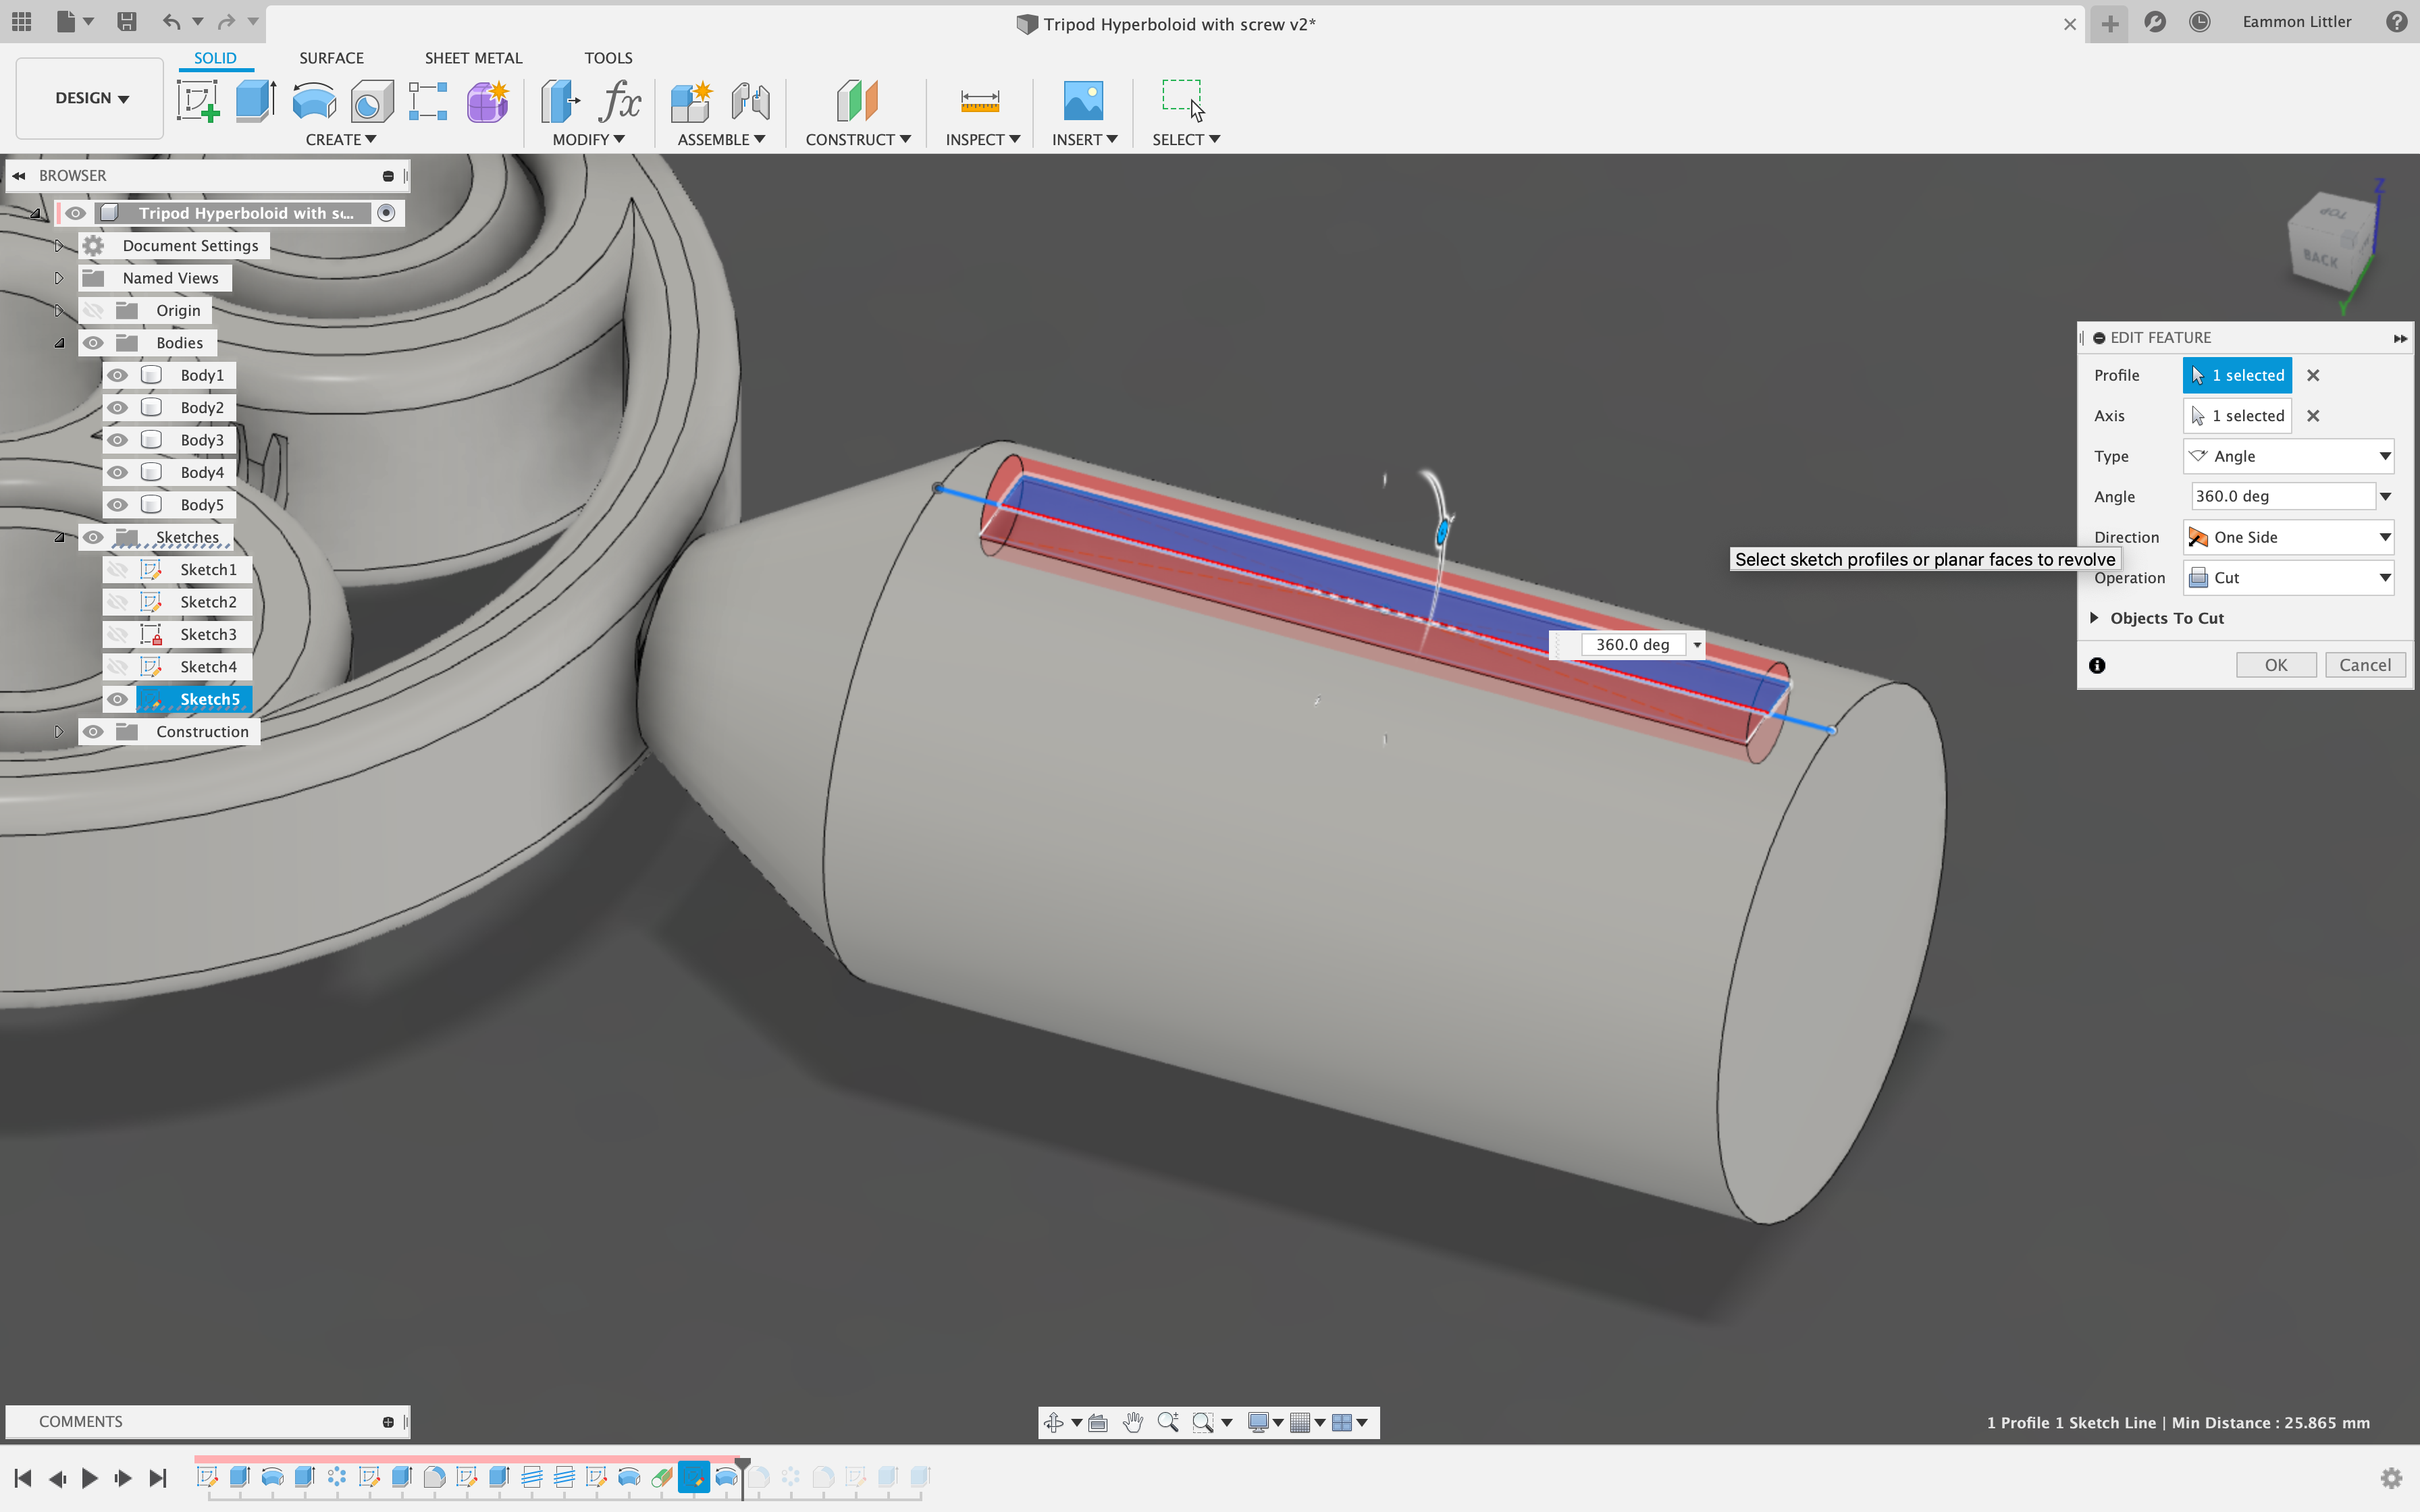This screenshot has width=2420, height=1512.
Task: Expand the Bodies folder in browser
Action: pyautogui.click(x=59, y=342)
